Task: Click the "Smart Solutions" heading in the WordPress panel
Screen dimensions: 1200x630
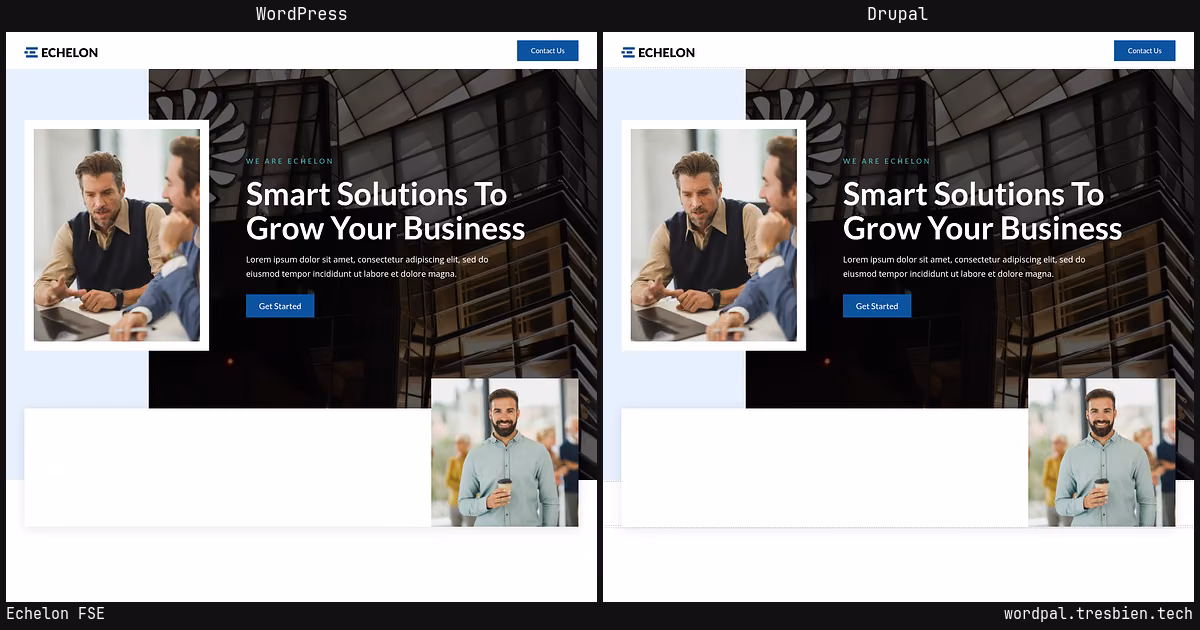Action: (385, 211)
